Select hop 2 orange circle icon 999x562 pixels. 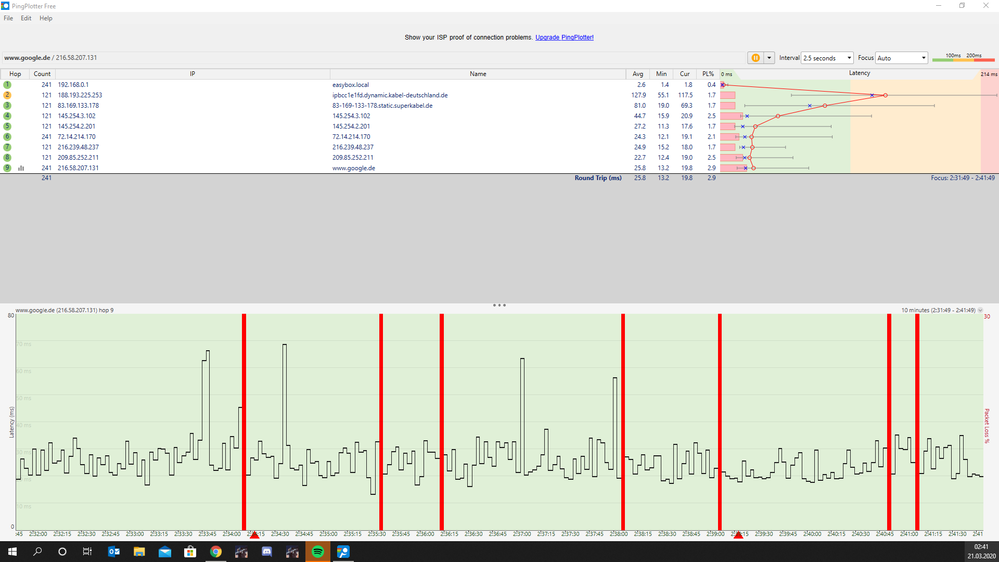(7, 95)
